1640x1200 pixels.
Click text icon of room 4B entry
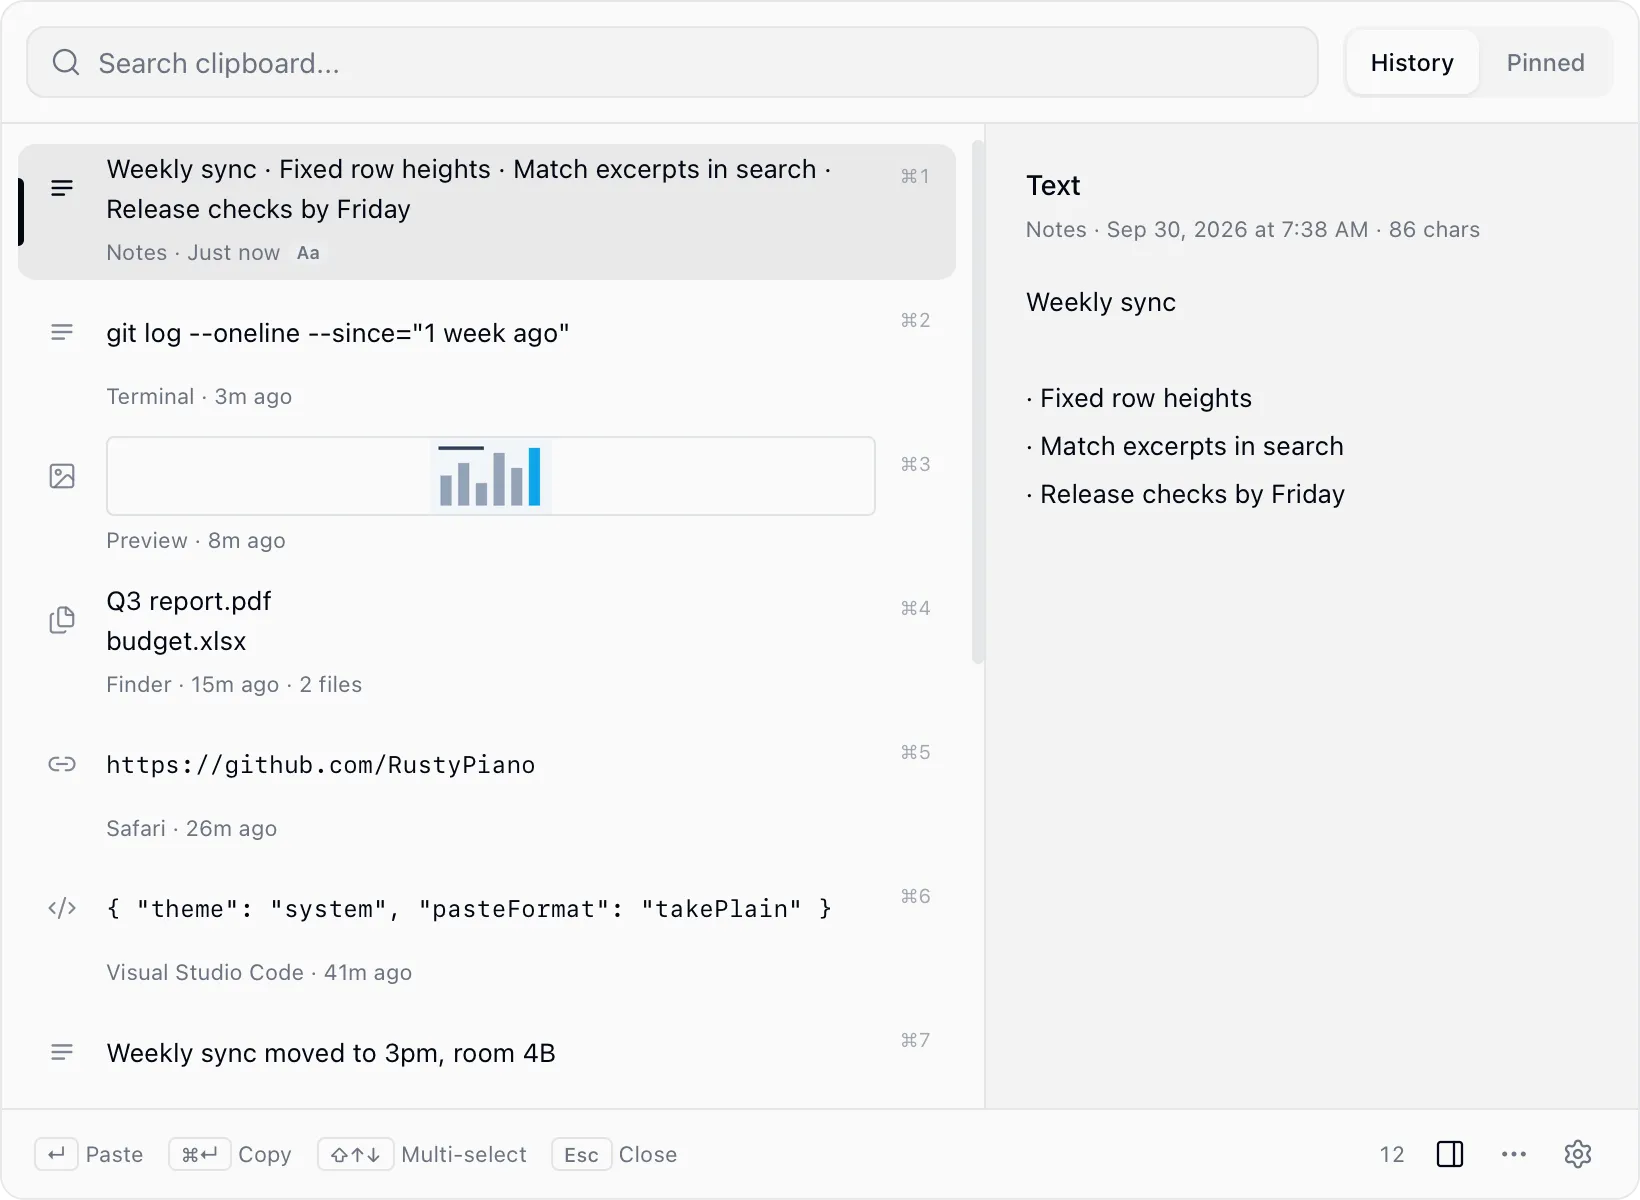pos(62,1052)
